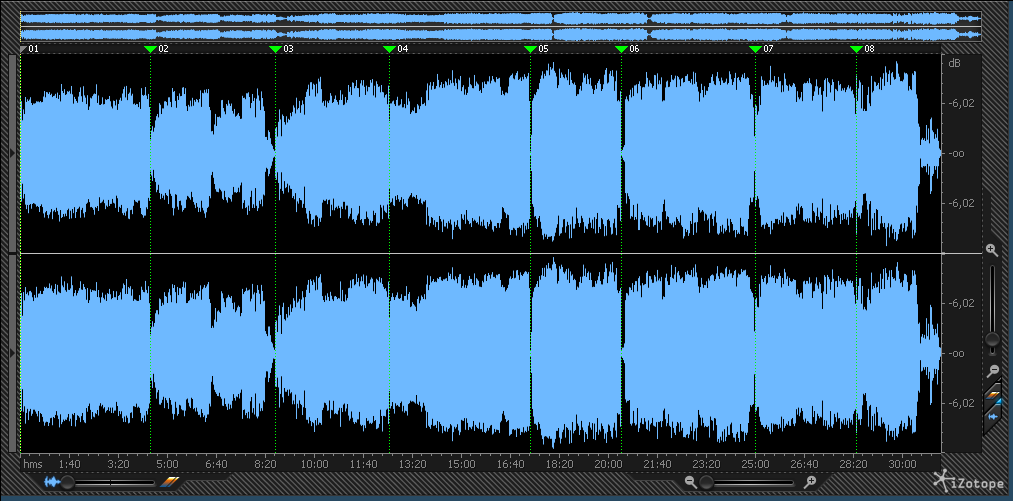Click the orange spectrogram icon on right panel
Screen dimensions: 1013x501
coord(992,394)
